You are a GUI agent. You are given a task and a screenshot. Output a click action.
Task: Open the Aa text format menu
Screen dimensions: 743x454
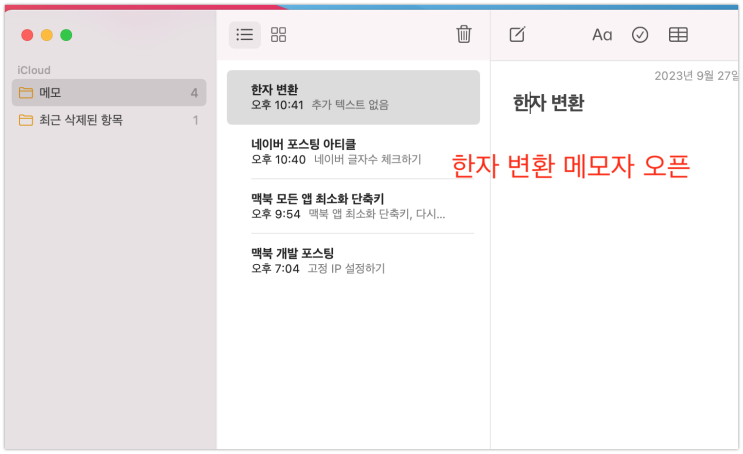point(602,35)
